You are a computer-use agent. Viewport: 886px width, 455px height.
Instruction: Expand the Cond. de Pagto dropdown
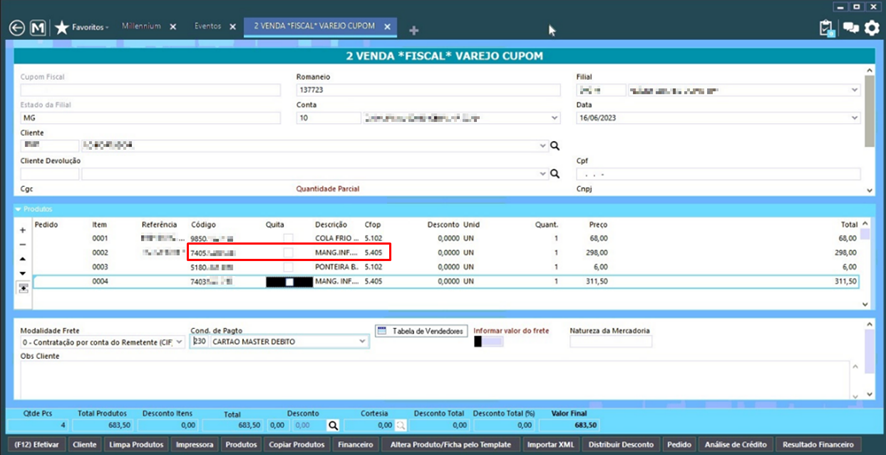(362, 342)
